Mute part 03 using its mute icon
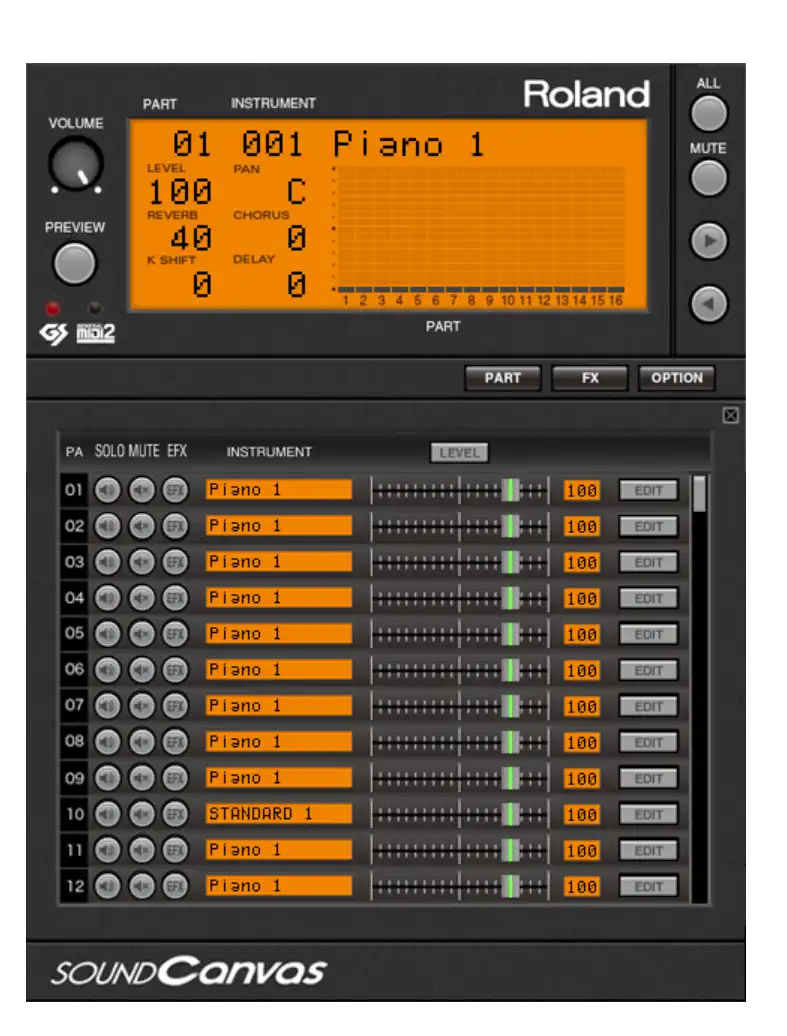This screenshot has height=1036, width=787. click(x=142, y=562)
